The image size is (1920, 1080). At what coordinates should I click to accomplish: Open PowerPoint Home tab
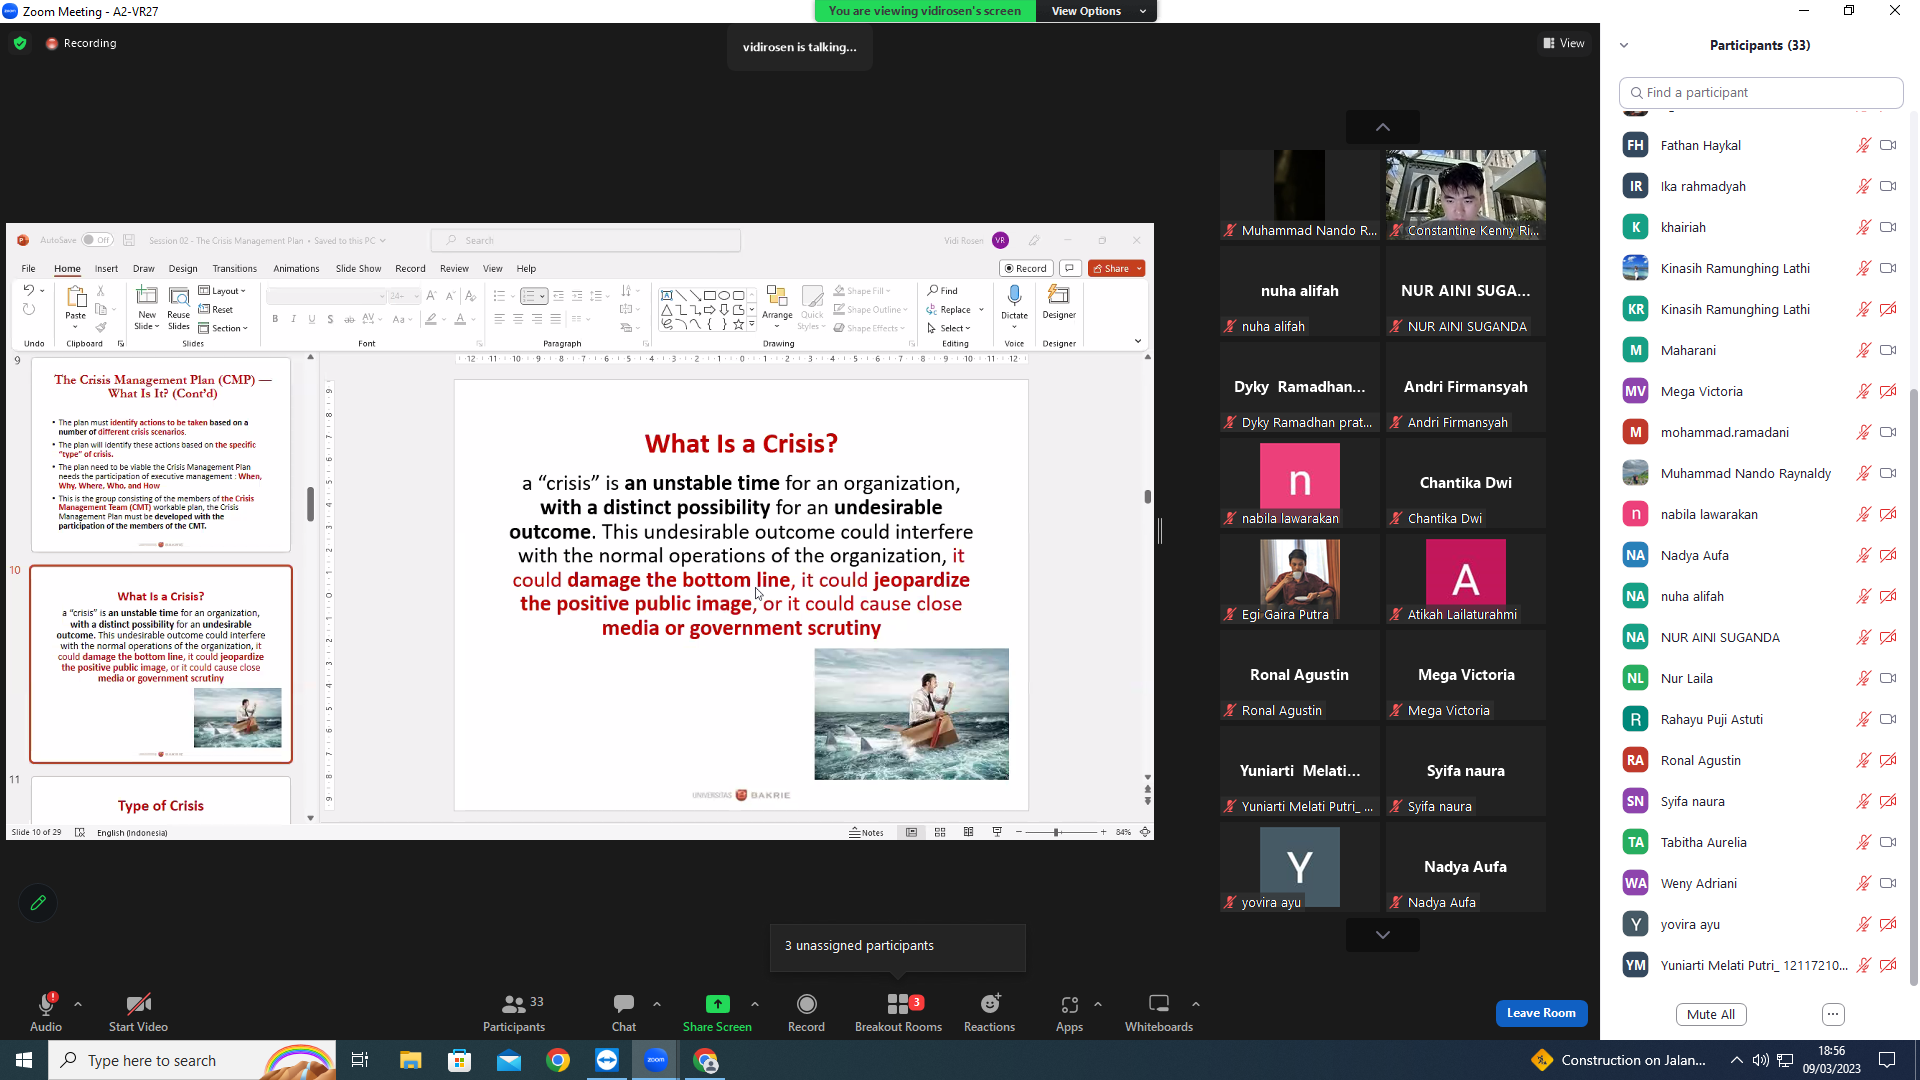pos(67,269)
